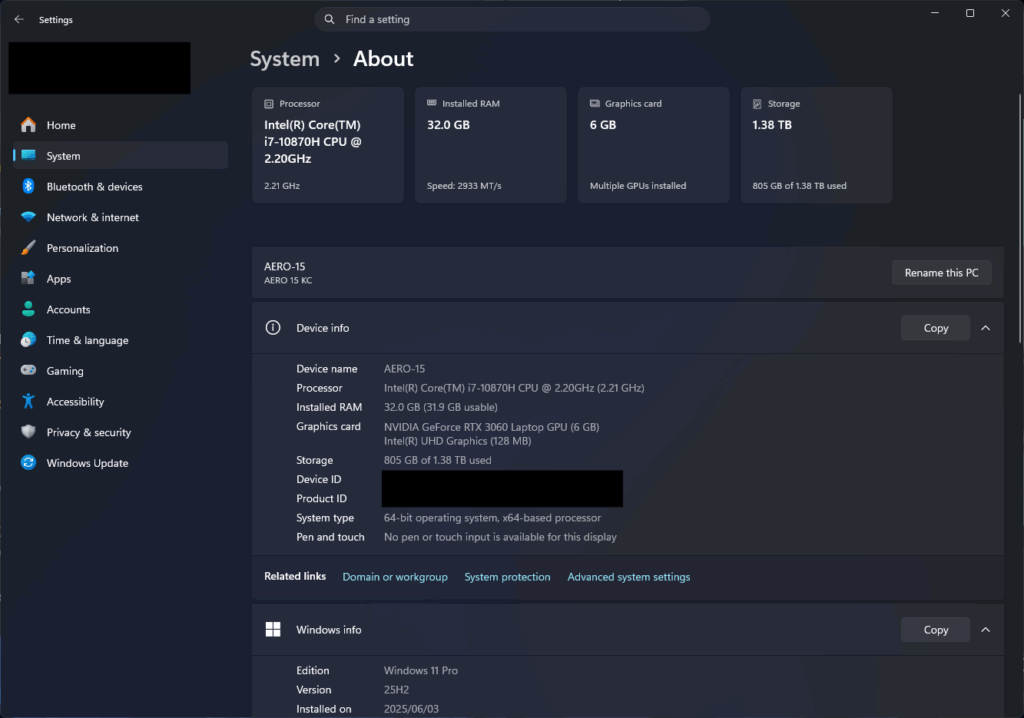
Task: Click the 64-bit operating system text
Action: coord(492,517)
